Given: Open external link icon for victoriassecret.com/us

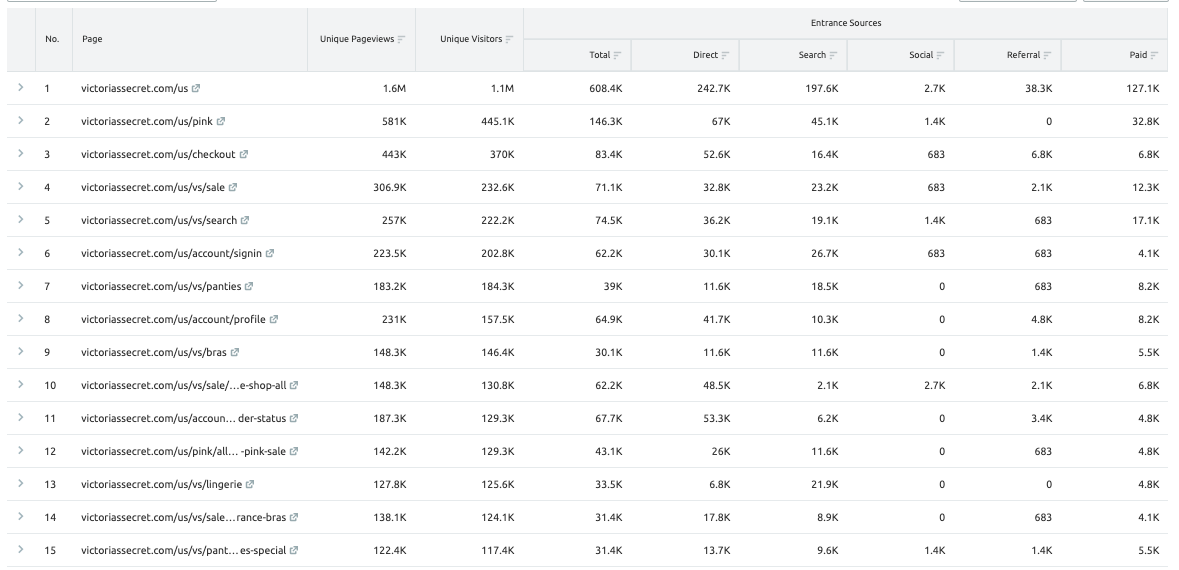Looking at the screenshot, I should point(195,88).
